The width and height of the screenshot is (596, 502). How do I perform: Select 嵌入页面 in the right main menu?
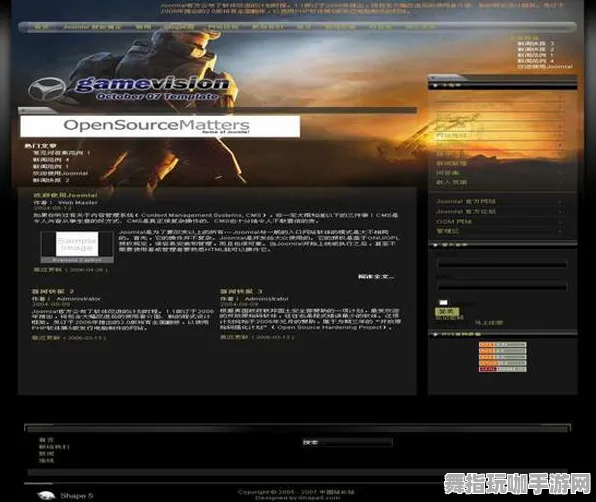point(451,182)
